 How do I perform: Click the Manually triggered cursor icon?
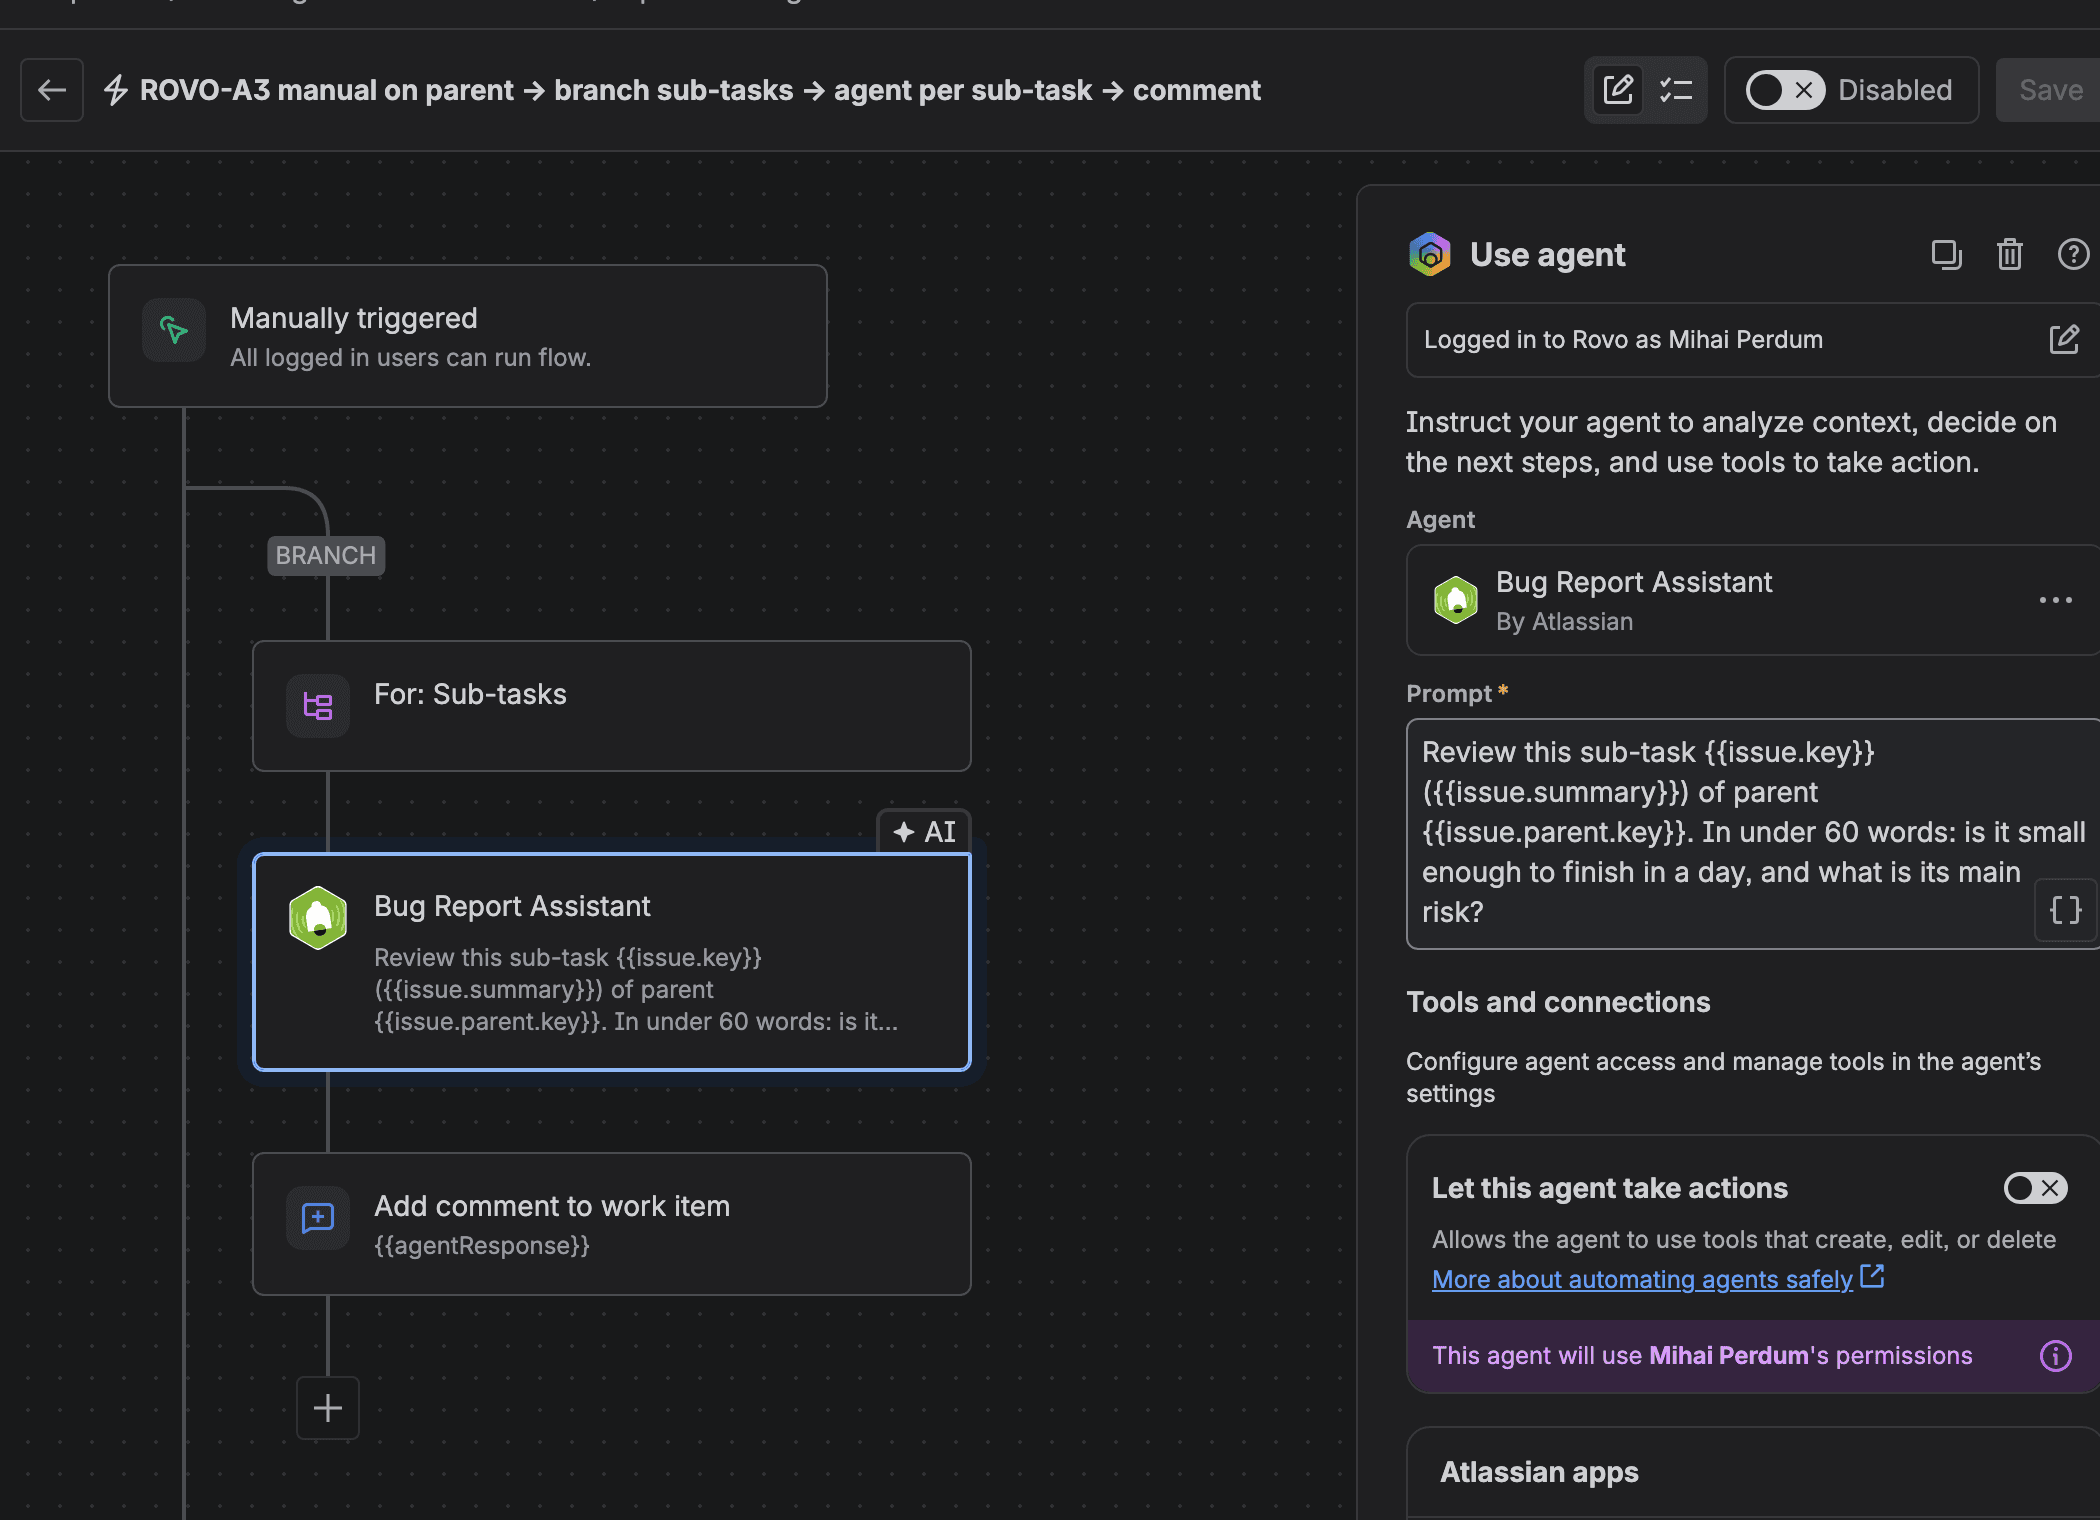pos(174,330)
